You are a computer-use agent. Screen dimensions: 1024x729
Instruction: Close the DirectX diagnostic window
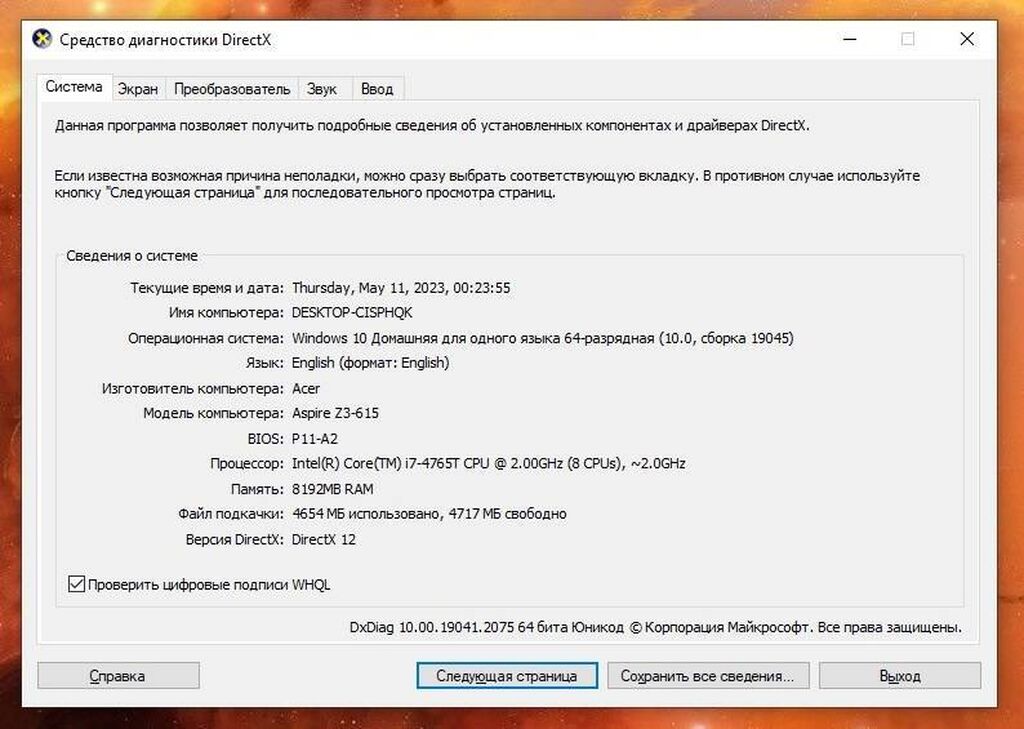(x=967, y=40)
